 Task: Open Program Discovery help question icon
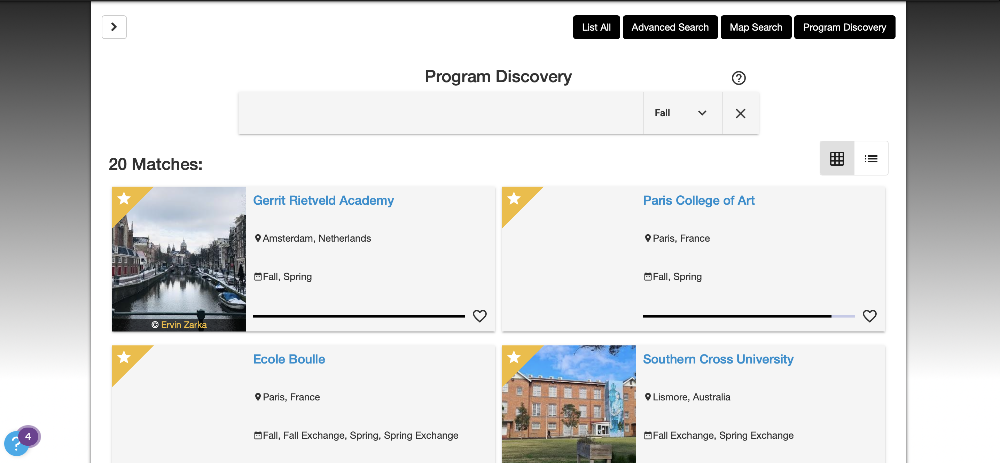coord(739,78)
